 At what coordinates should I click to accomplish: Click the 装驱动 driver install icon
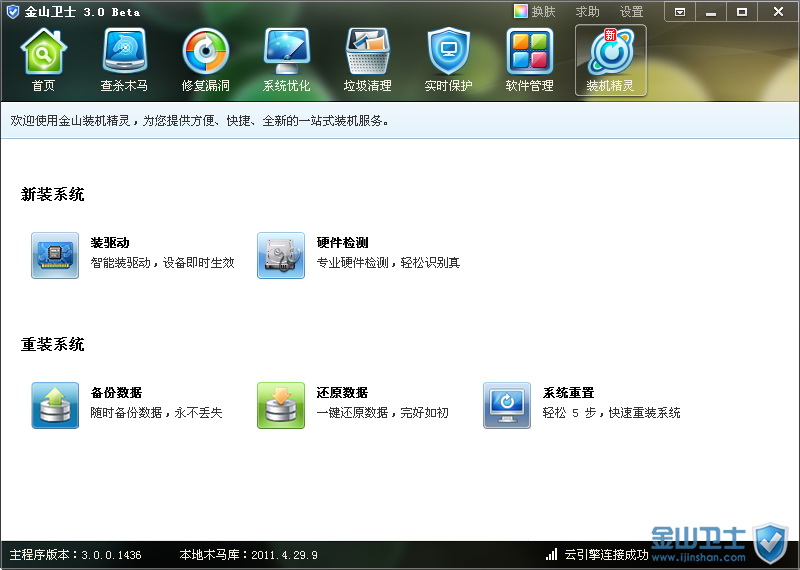point(55,255)
